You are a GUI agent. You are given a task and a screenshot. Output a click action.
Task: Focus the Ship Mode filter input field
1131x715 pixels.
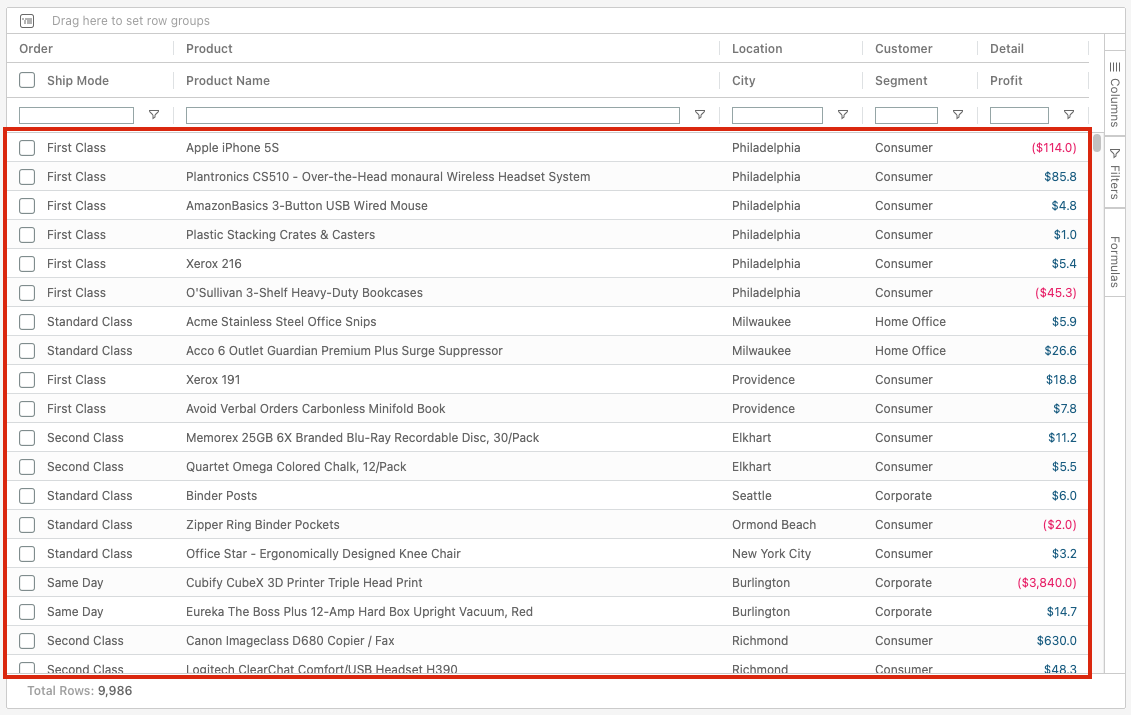point(76,116)
